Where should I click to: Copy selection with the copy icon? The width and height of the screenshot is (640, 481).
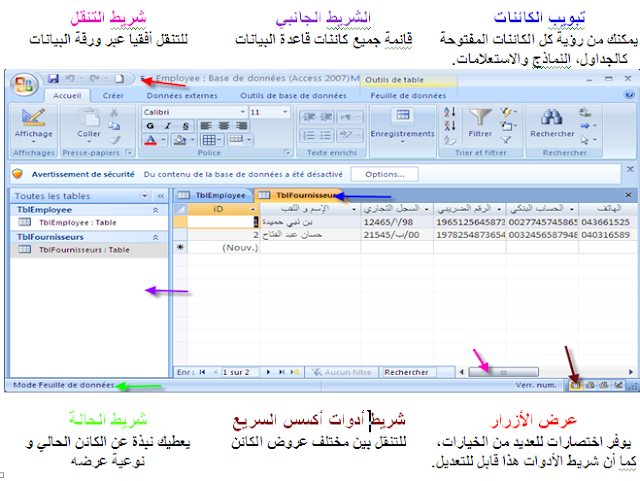point(114,126)
